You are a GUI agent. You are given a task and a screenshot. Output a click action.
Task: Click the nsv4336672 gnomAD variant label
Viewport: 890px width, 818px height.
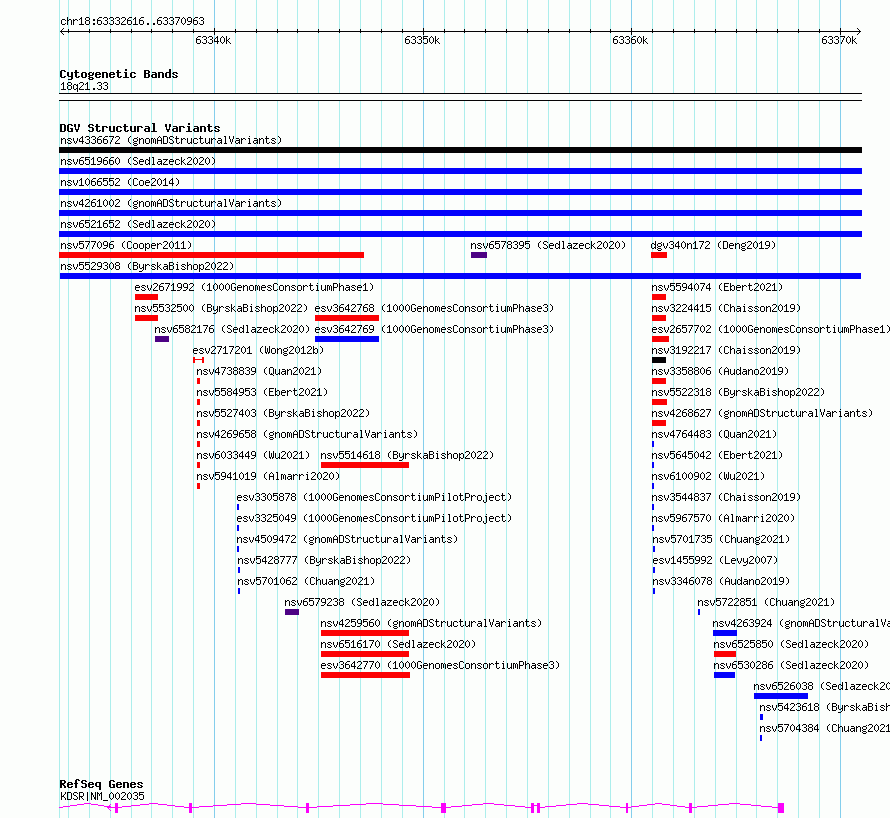[171, 140]
